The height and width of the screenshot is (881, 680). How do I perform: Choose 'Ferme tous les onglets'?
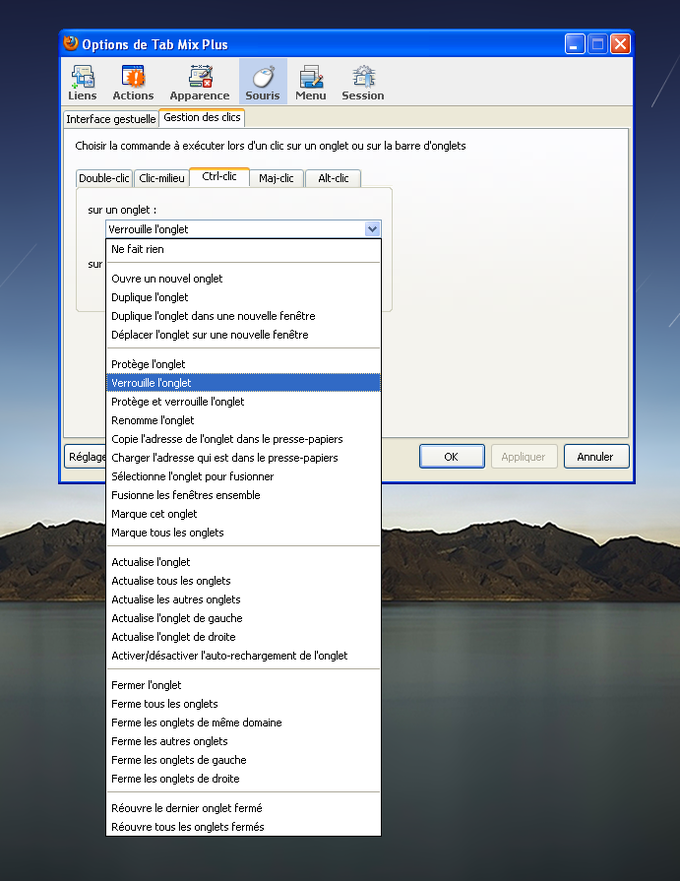point(243,704)
